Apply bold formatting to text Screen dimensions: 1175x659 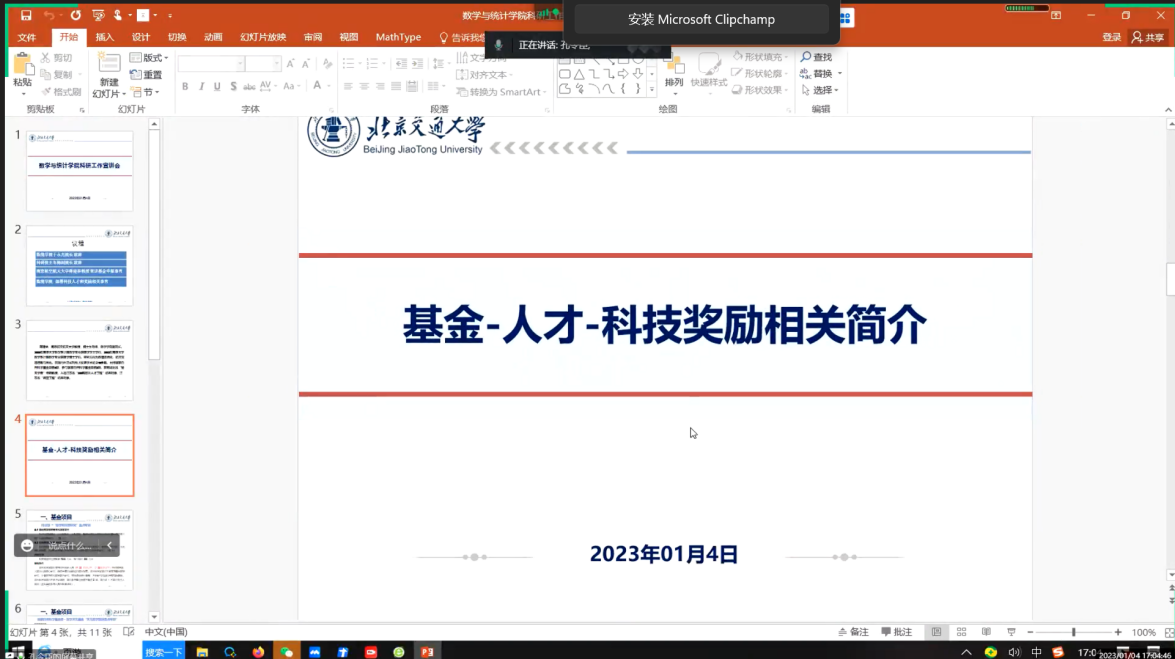[x=184, y=86]
